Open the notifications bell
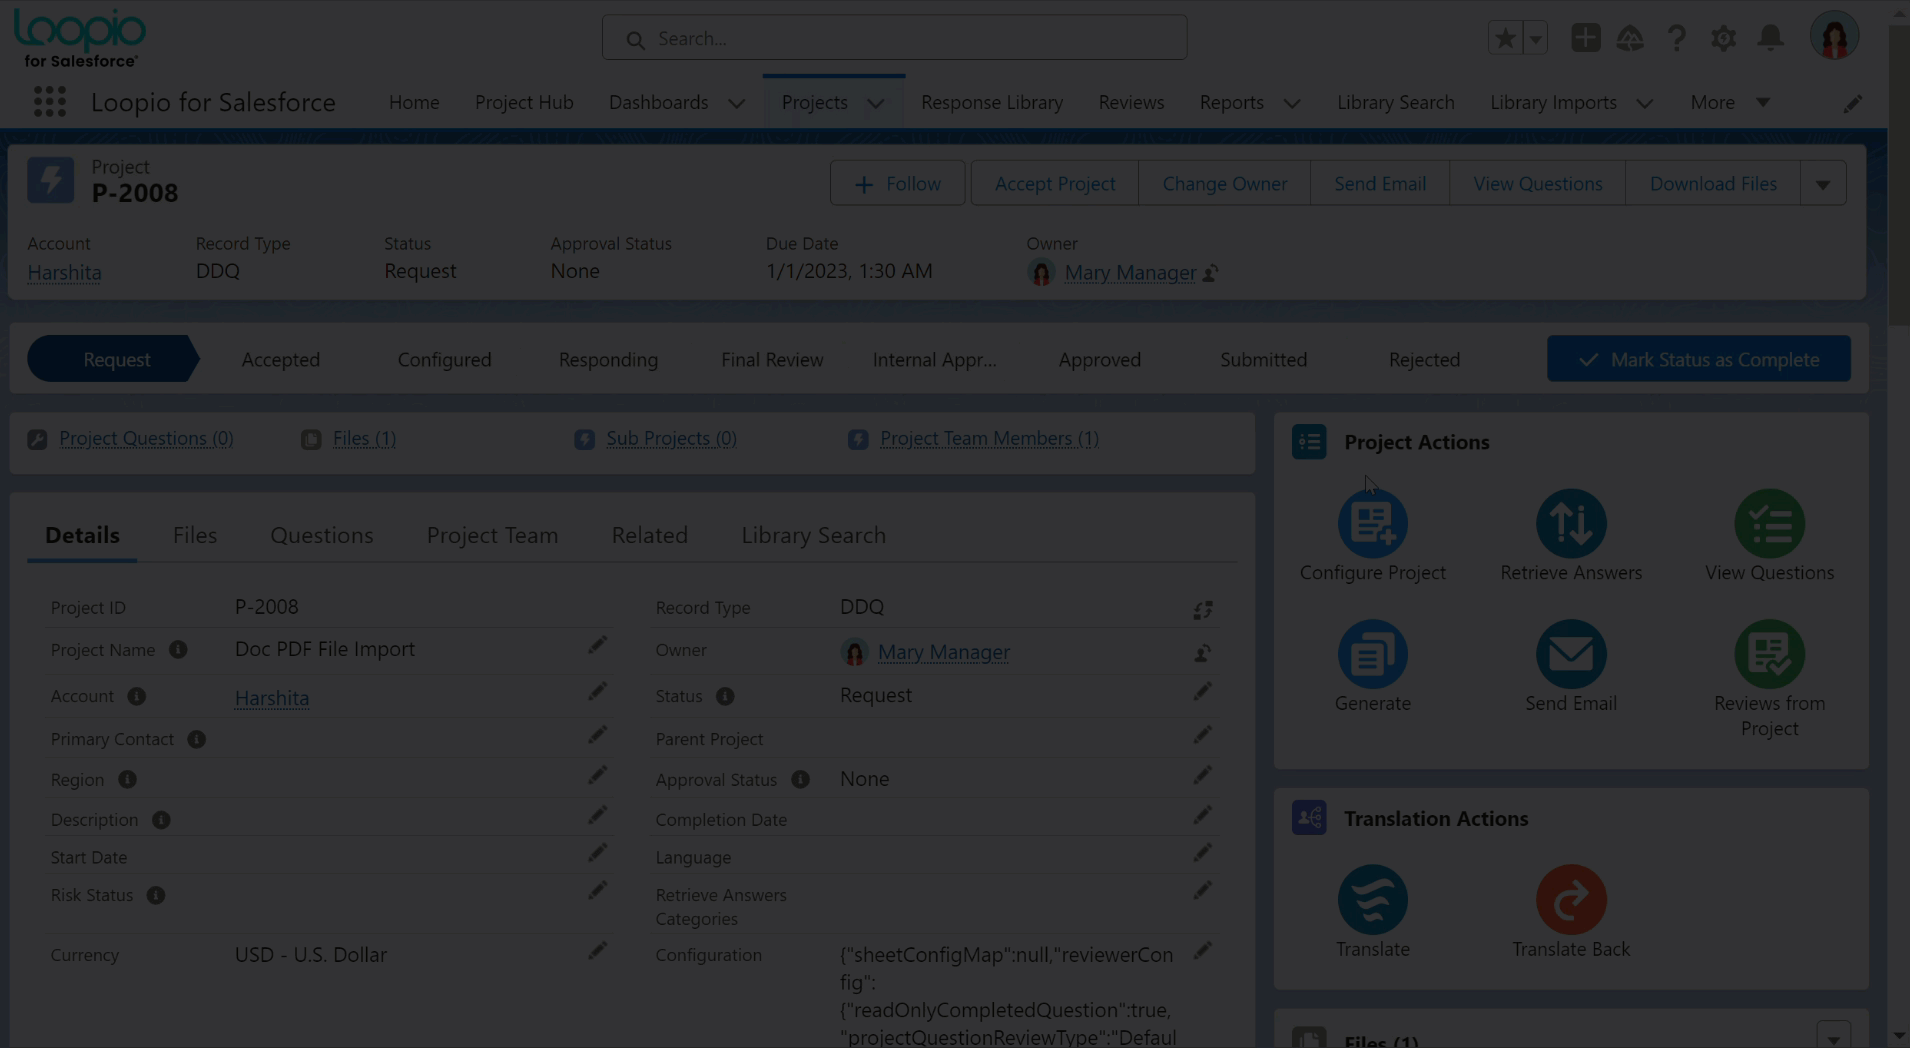1910x1048 pixels. 1770,38
